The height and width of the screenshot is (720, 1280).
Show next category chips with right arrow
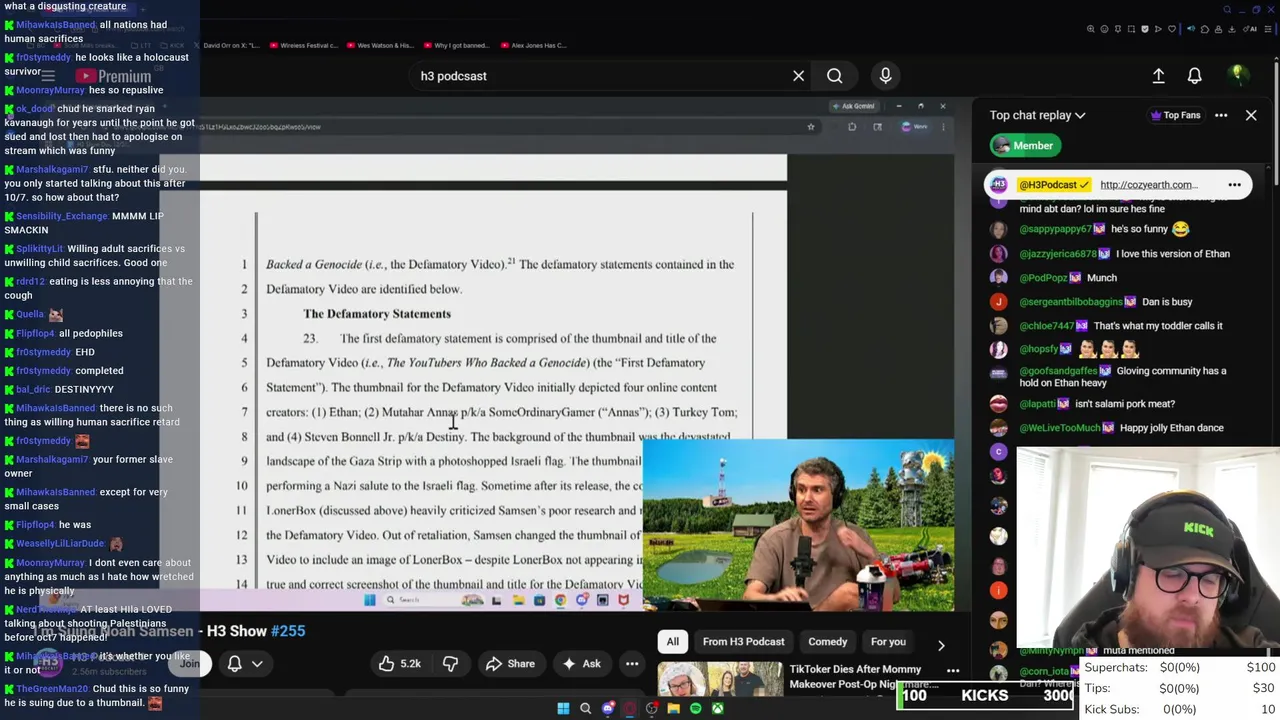click(x=941, y=645)
